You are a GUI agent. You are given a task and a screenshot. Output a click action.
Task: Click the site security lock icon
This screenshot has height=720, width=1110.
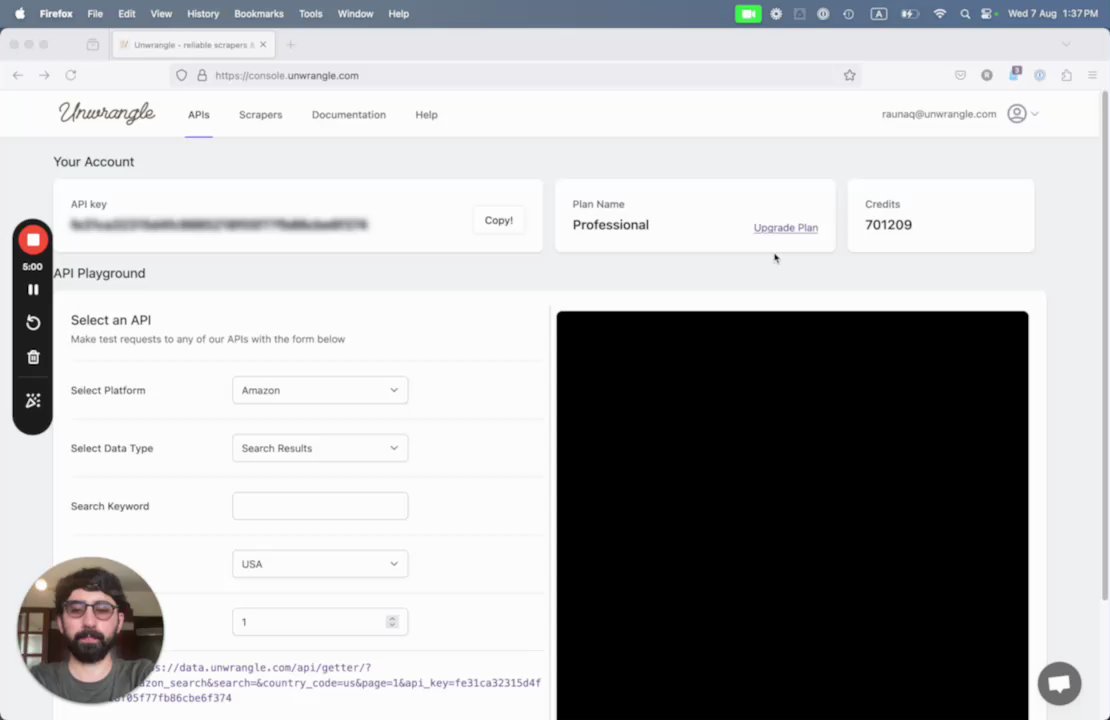202,75
